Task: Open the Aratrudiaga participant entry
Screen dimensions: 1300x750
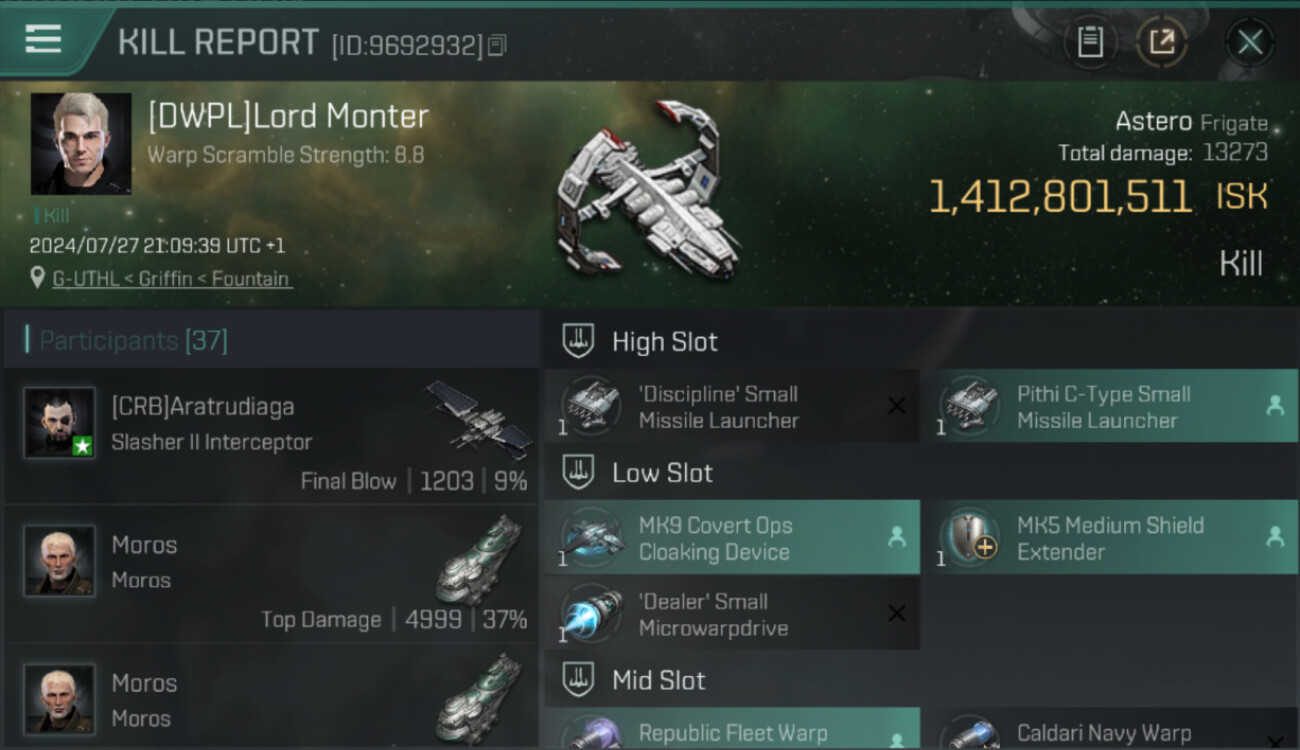Action: pos(271,436)
